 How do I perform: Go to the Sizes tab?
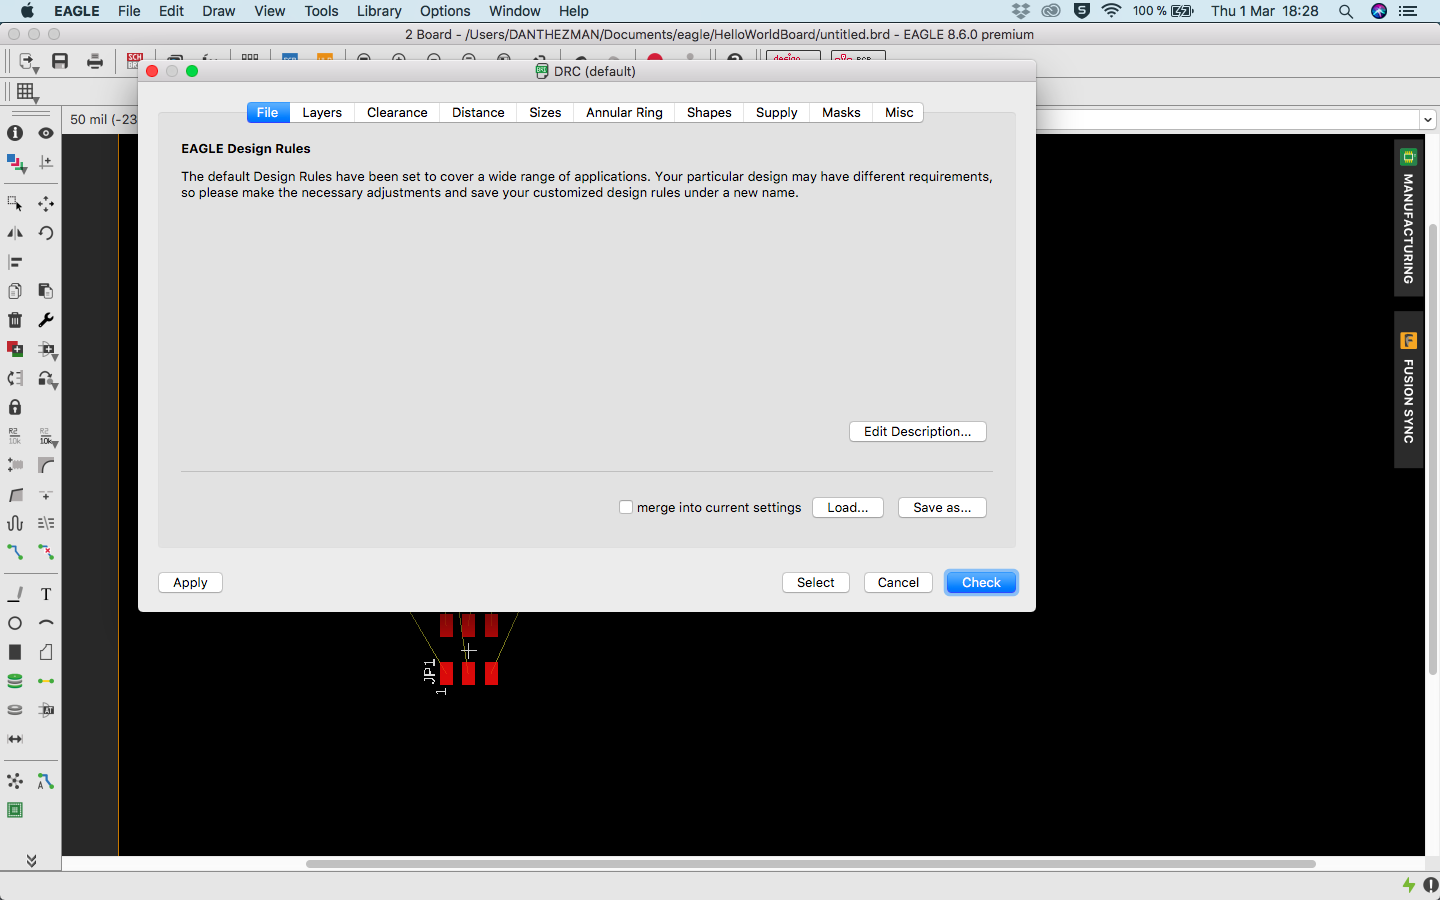coord(545,113)
